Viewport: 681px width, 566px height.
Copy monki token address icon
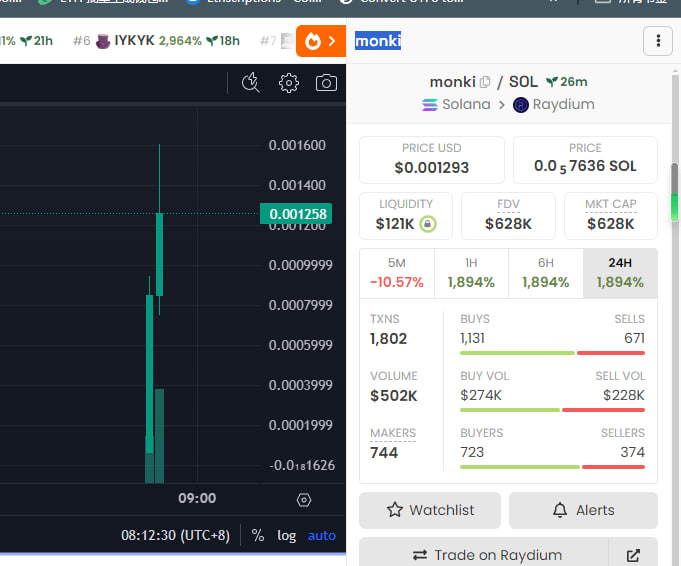(x=485, y=82)
